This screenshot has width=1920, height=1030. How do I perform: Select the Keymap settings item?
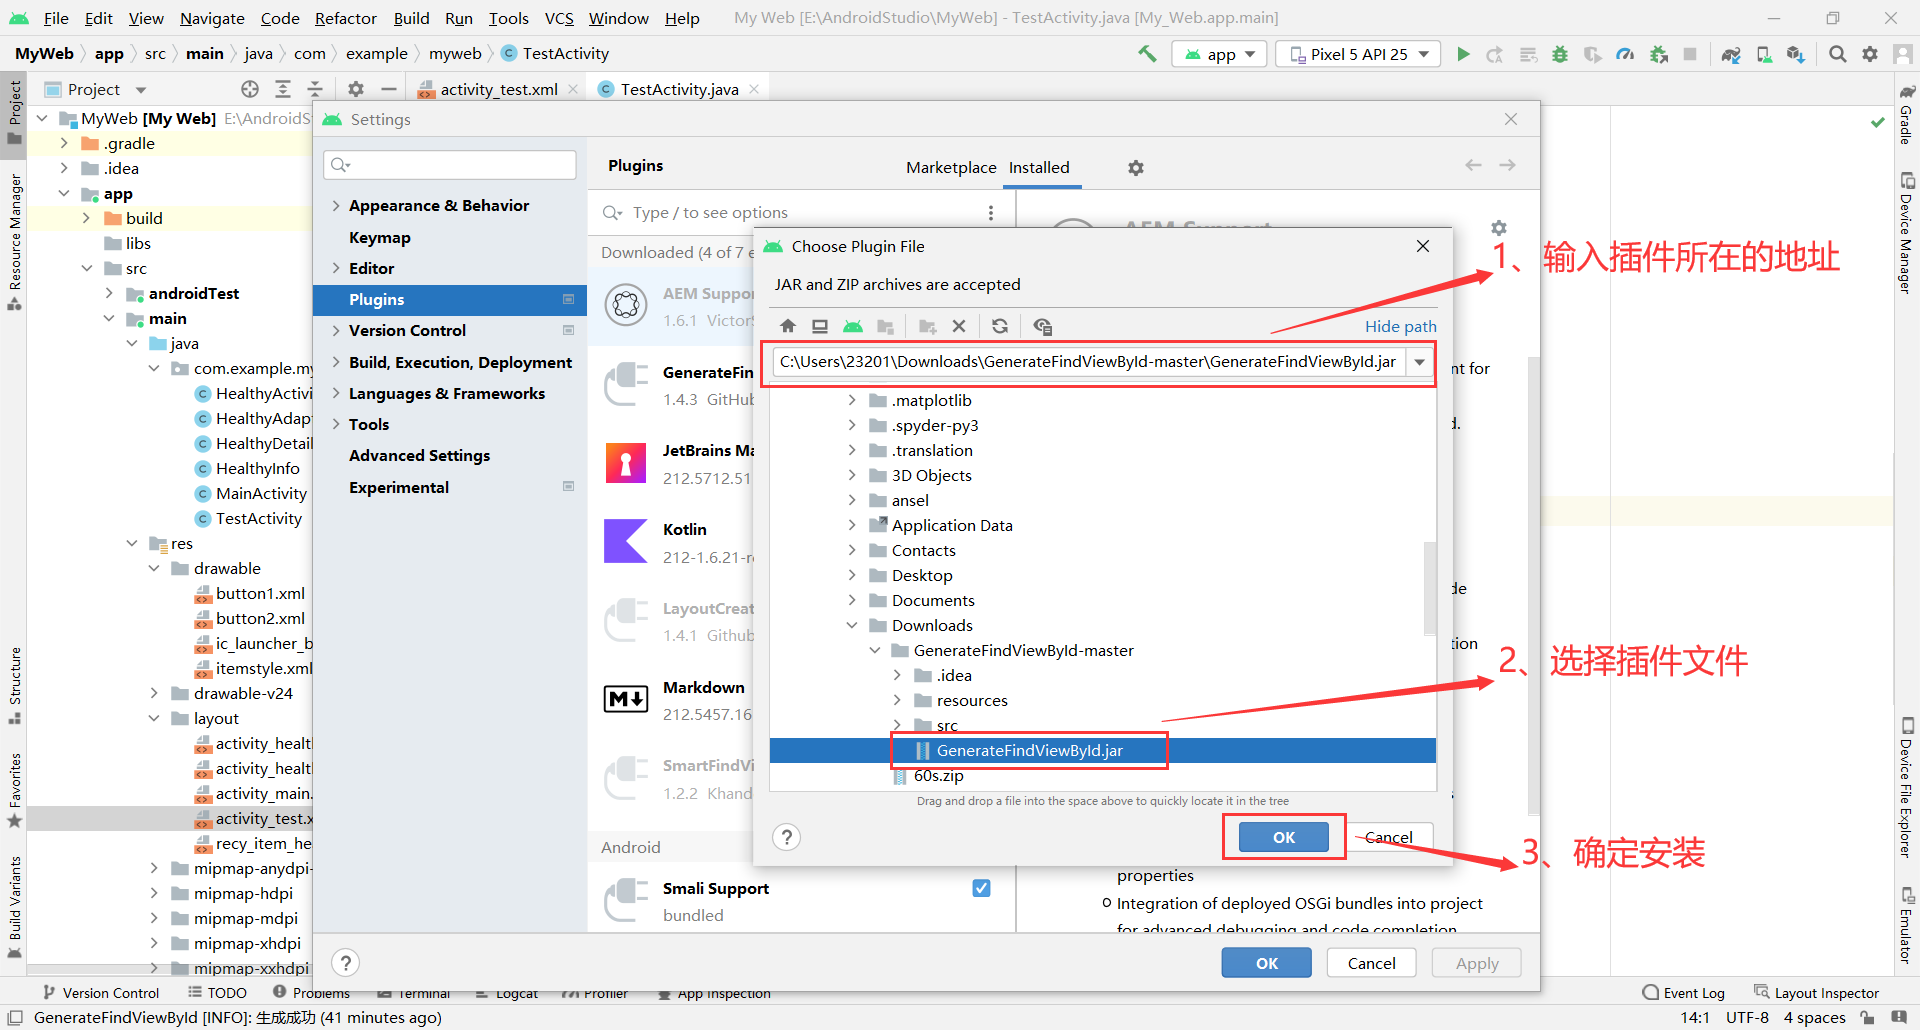(x=380, y=238)
